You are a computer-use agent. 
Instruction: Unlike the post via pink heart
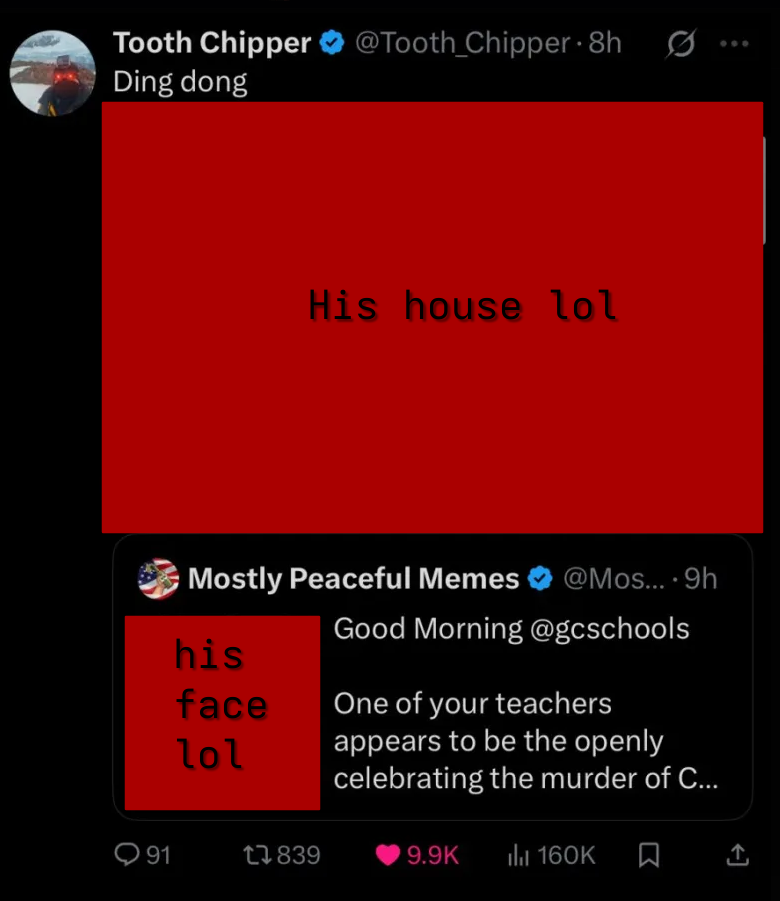point(387,855)
